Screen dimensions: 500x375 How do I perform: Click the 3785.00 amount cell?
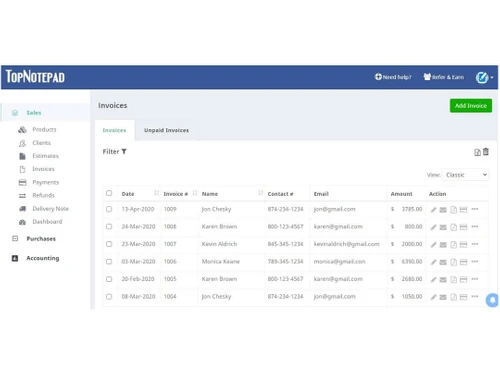(x=412, y=209)
